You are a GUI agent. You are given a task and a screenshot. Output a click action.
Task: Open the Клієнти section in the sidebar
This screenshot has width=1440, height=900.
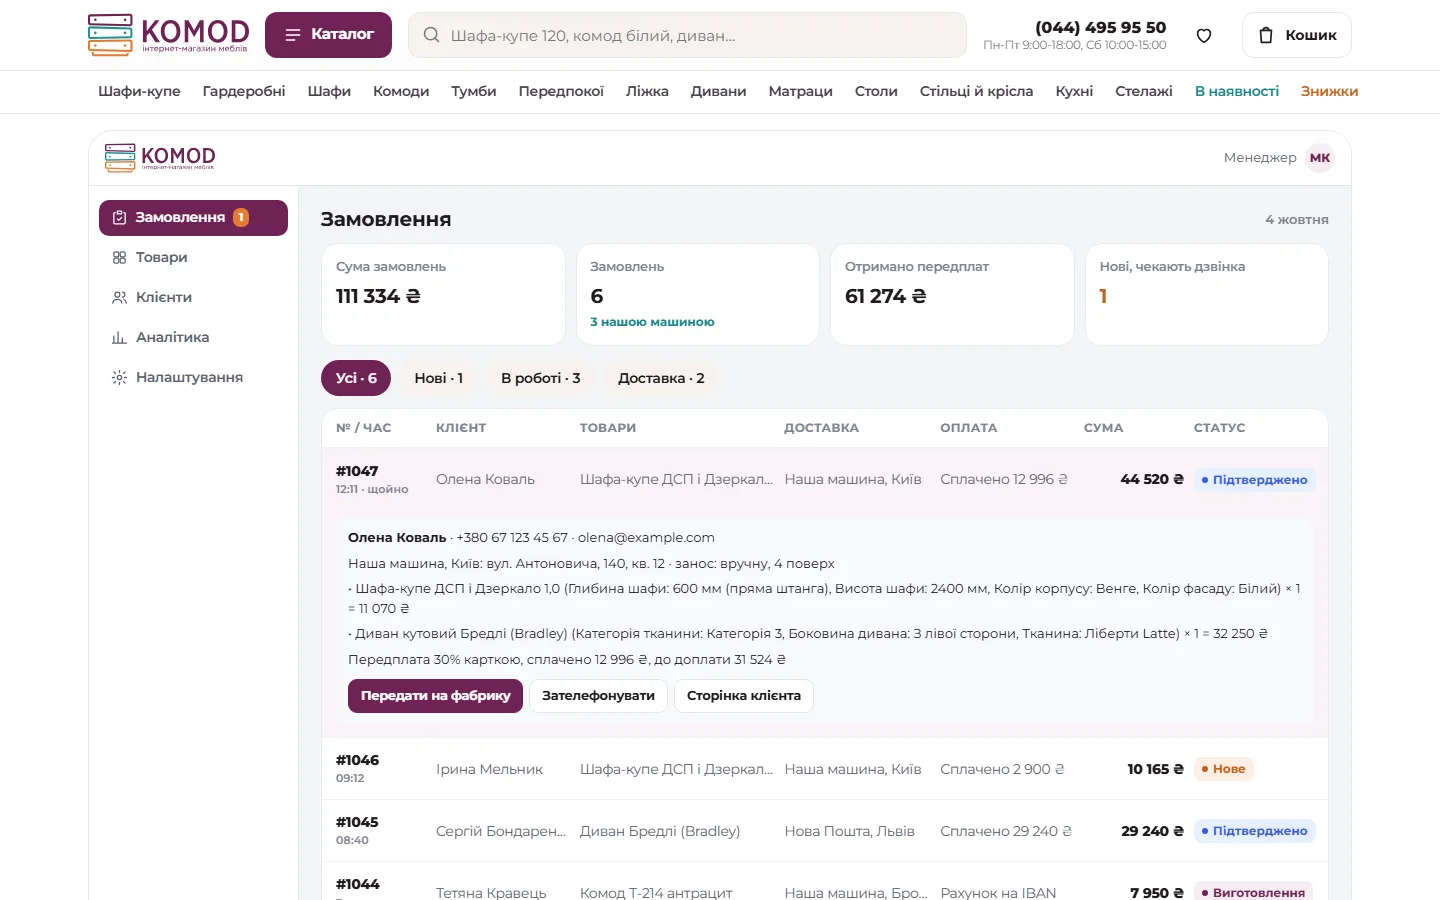click(193, 297)
